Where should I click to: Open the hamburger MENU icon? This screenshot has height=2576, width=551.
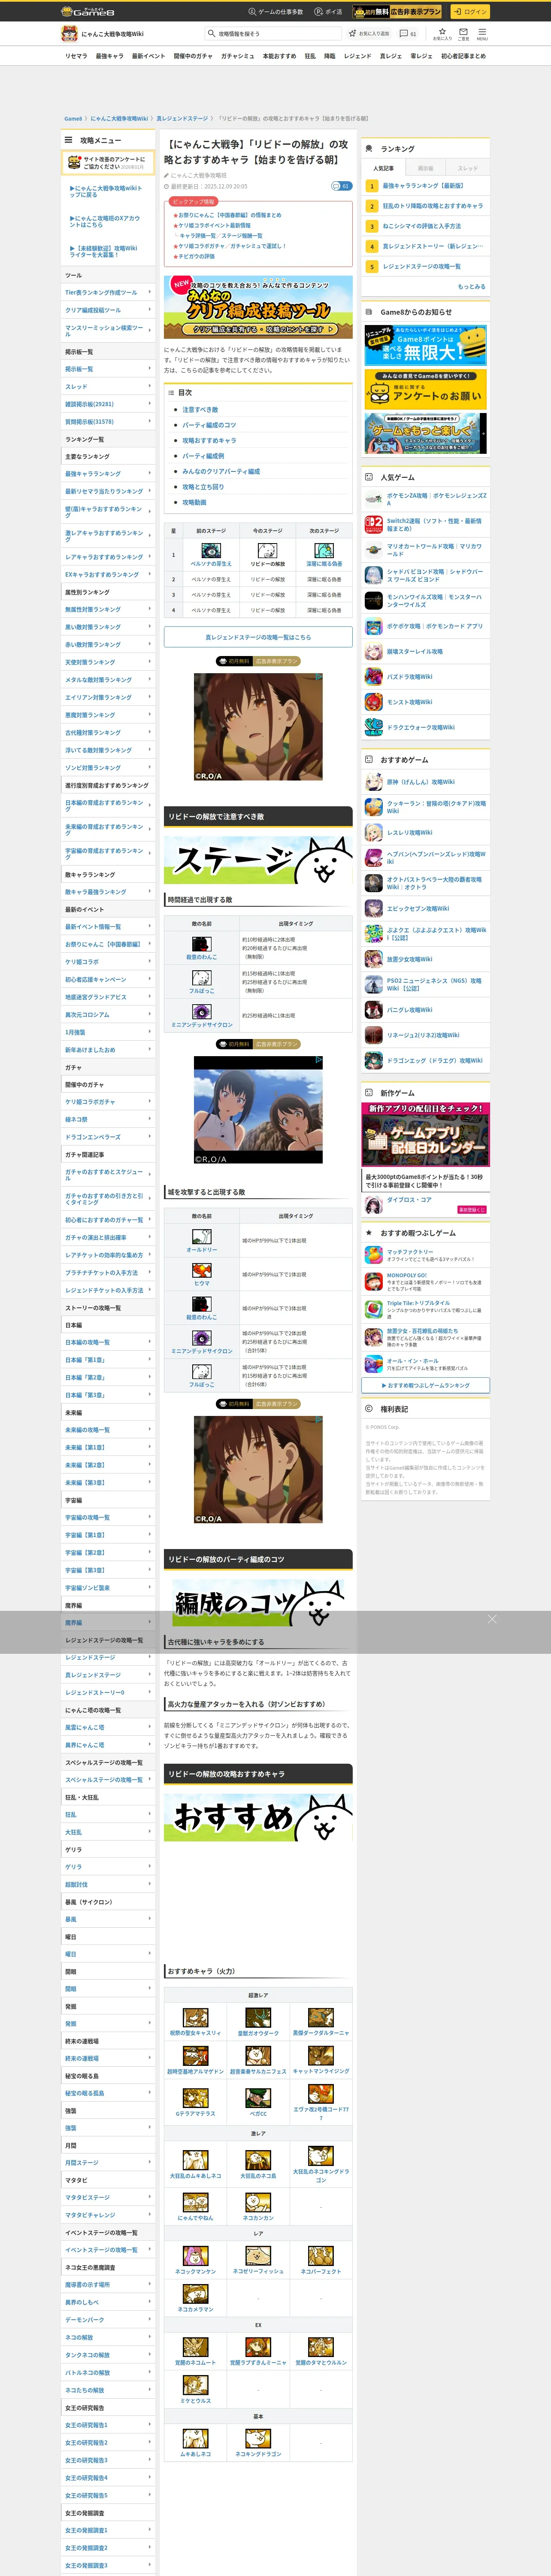[482, 34]
